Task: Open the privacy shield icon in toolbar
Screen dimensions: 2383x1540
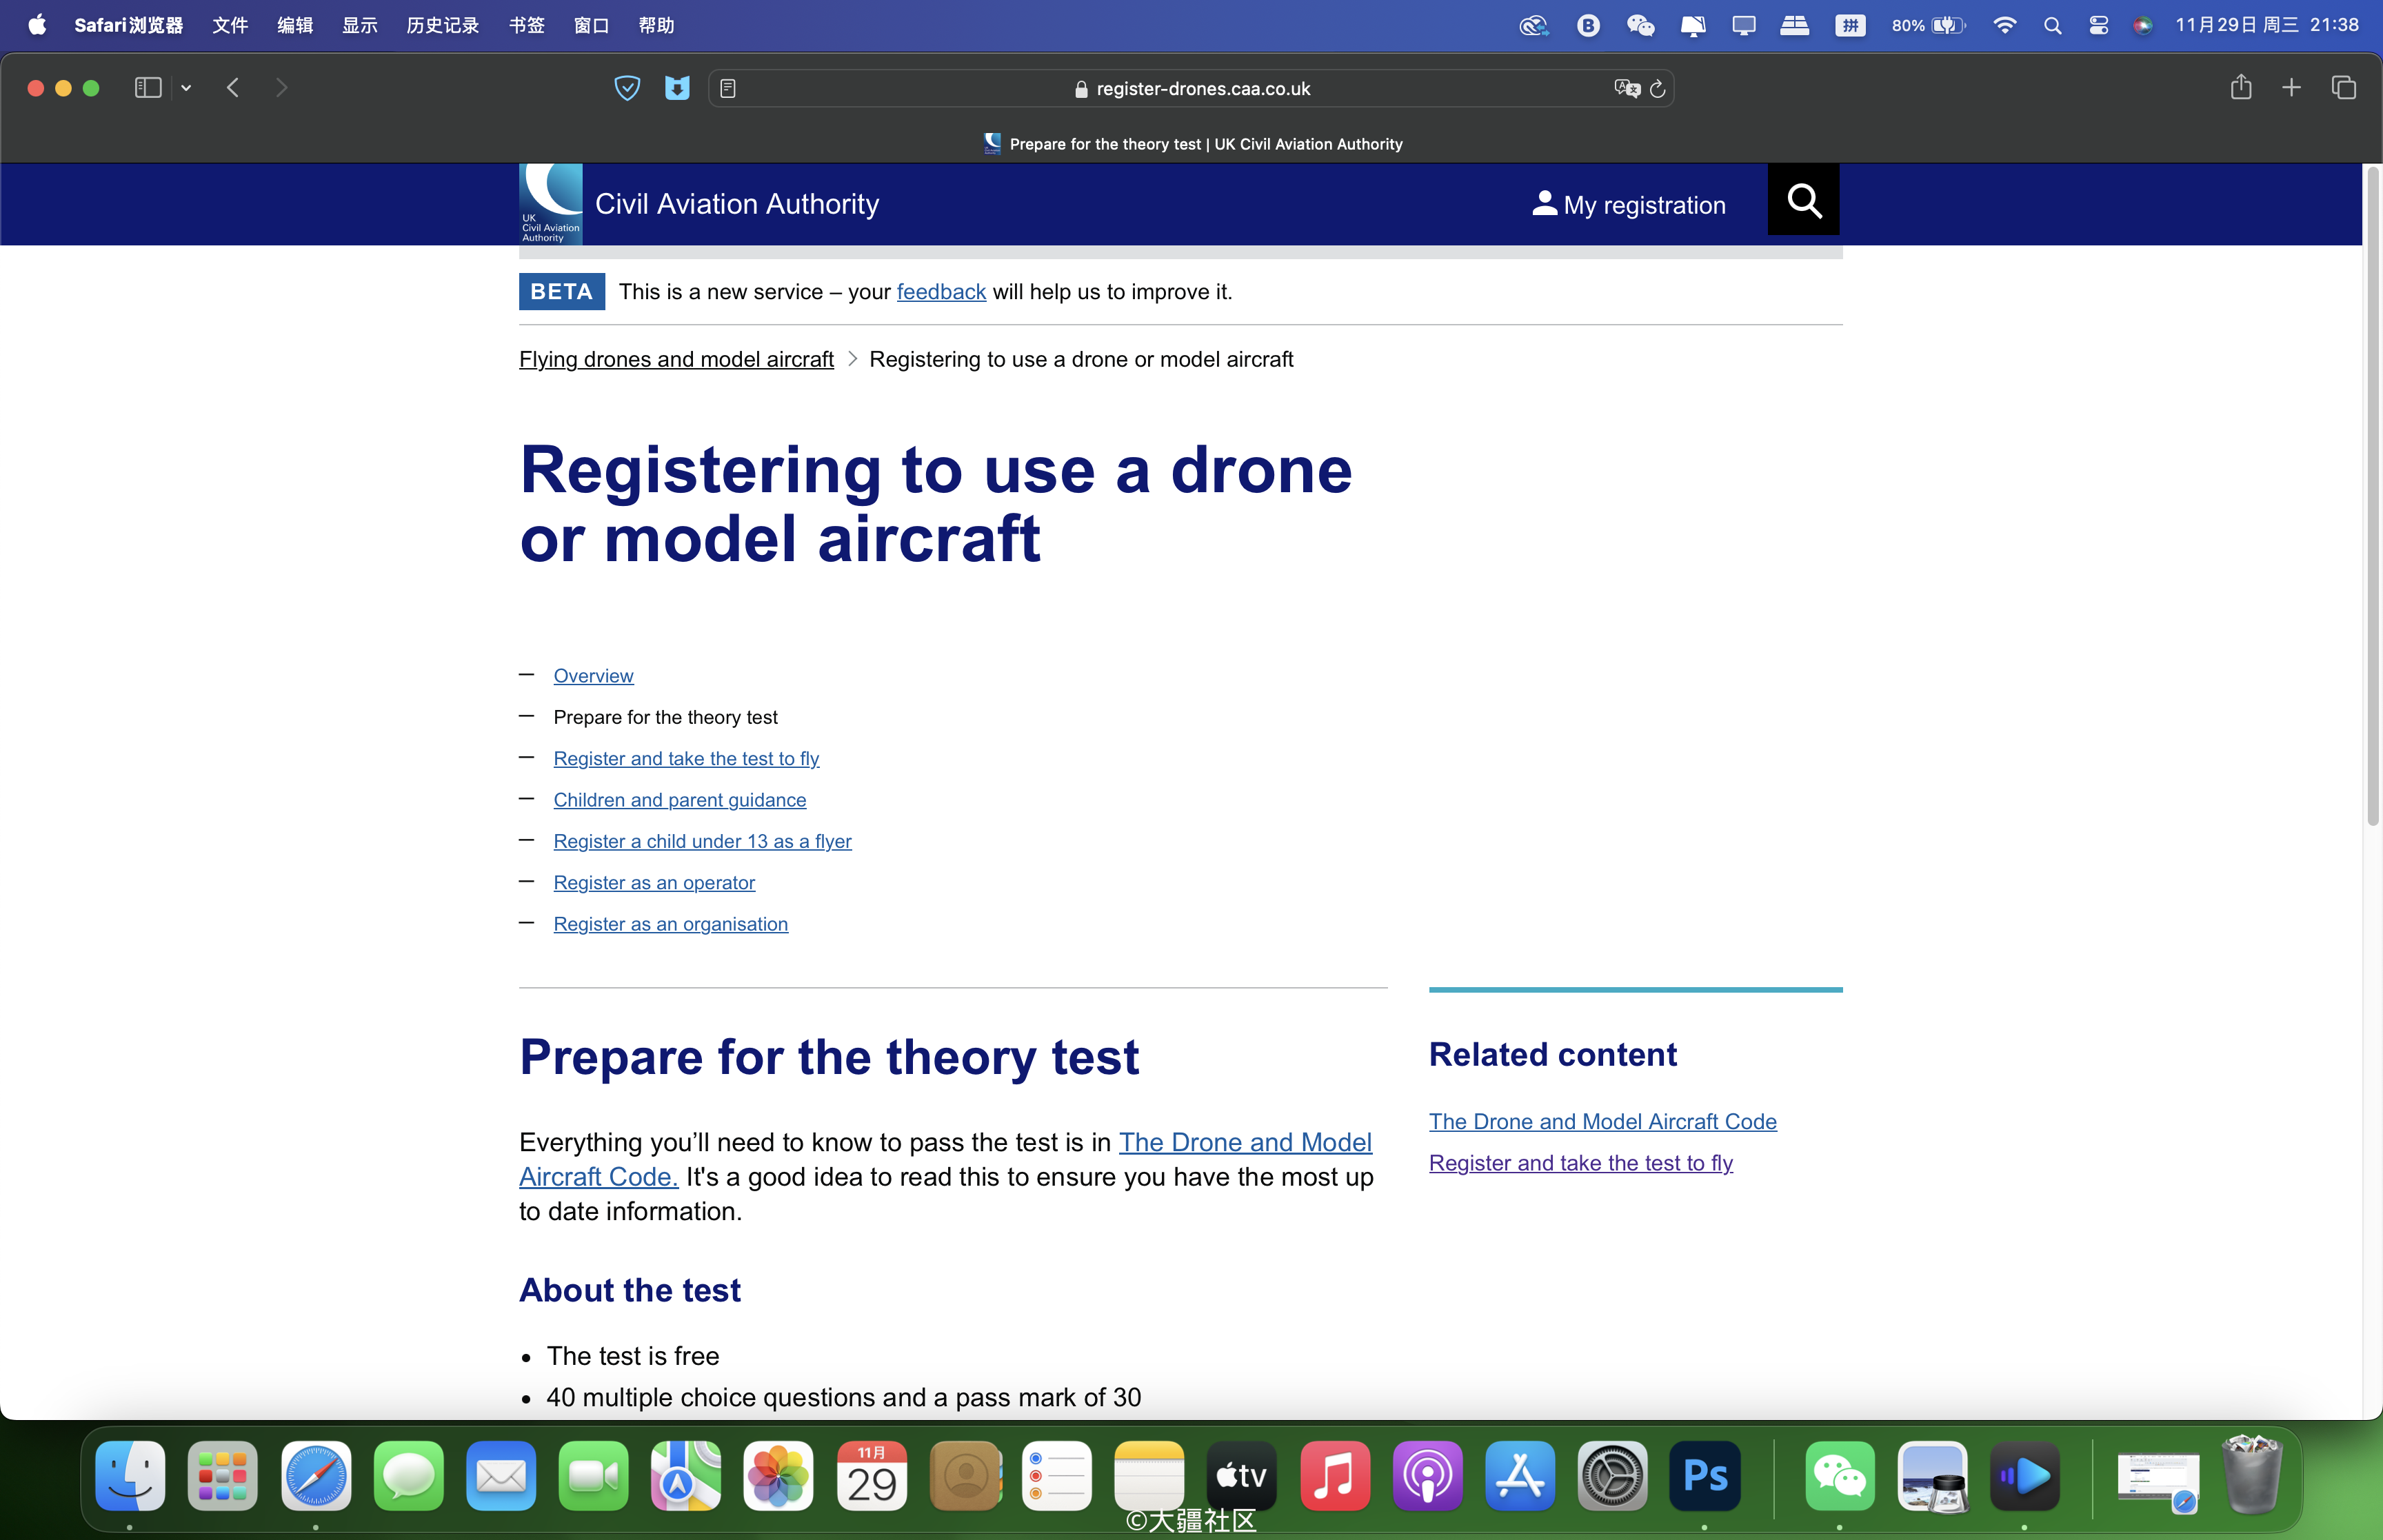Action: 627,88
